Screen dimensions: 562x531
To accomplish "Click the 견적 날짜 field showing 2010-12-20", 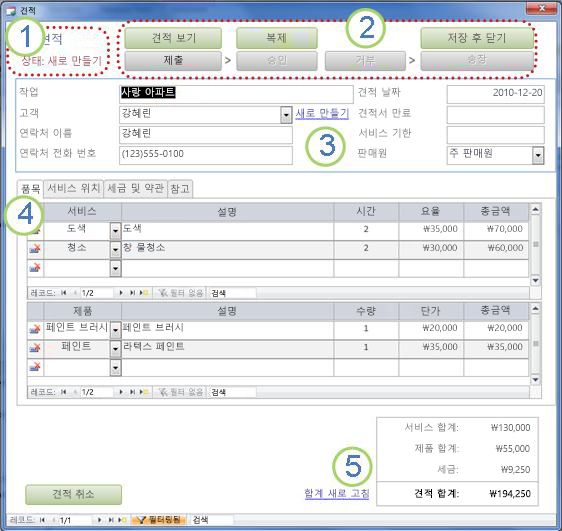I will (495, 94).
